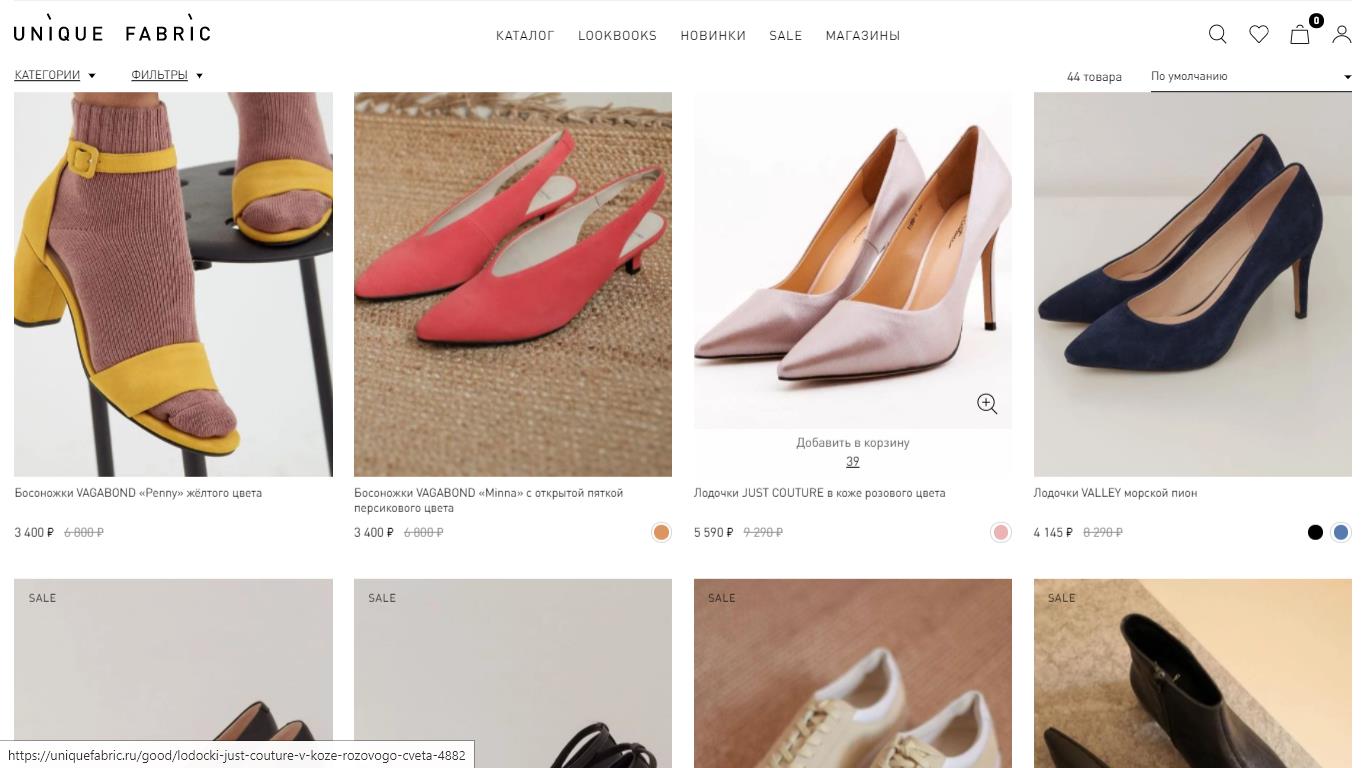Viewport: 1366px width, 768px height.
Task: Open the user account profile icon
Action: (1342, 34)
